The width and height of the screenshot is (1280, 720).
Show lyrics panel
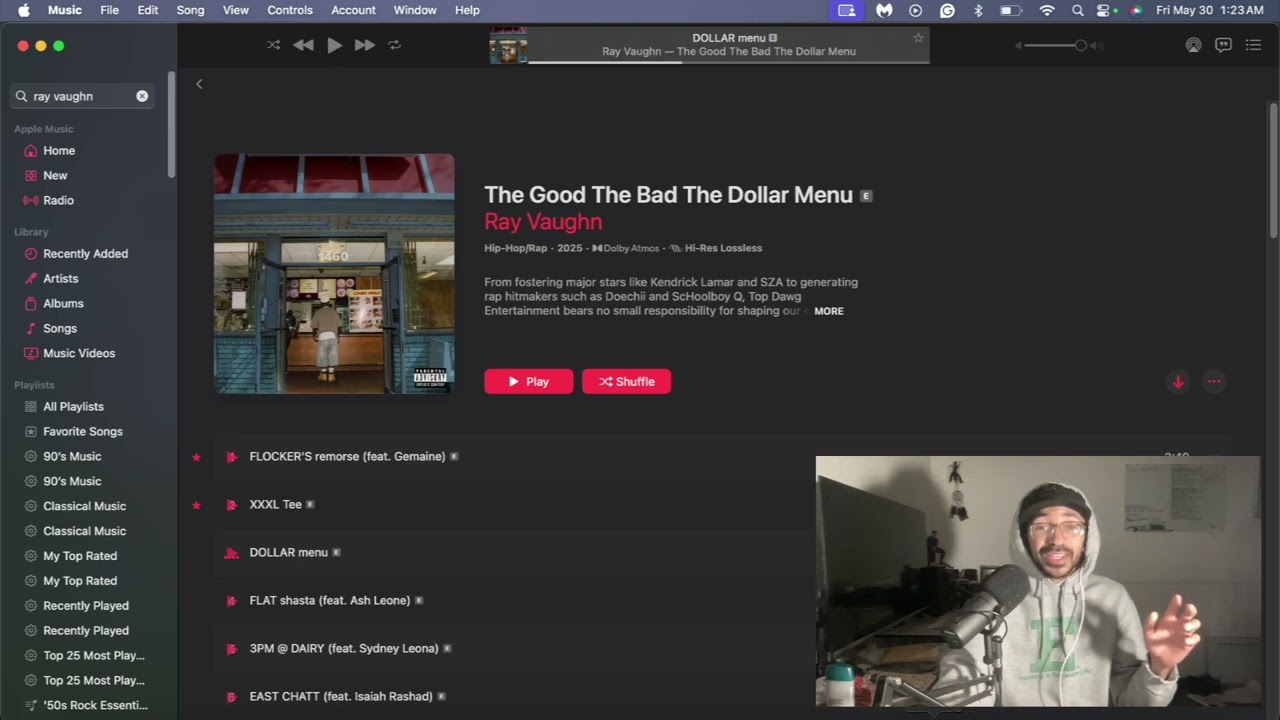point(1223,45)
